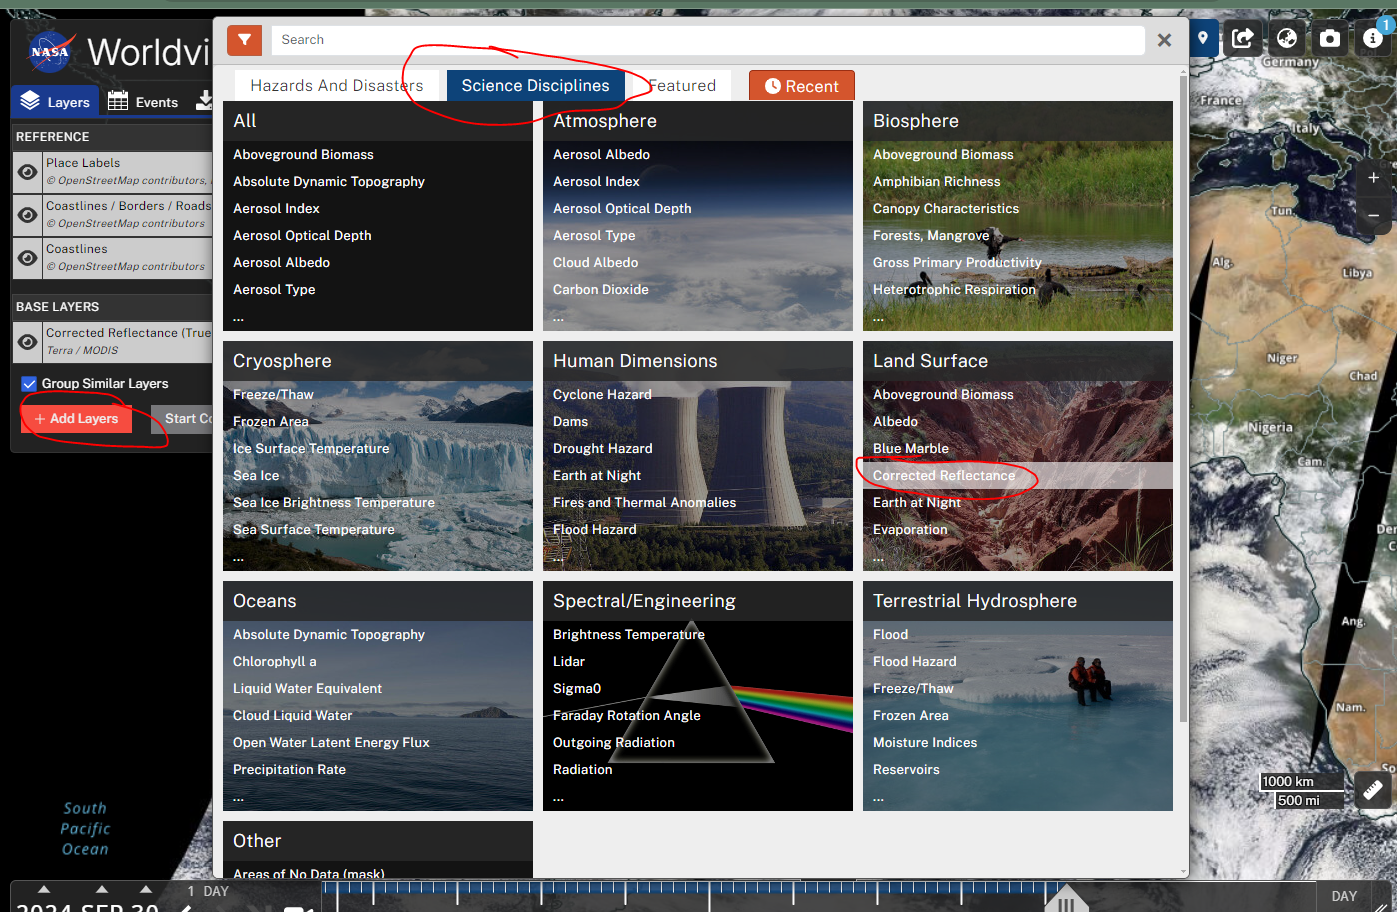Viewport: 1397px width, 912px height.
Task: Open the Events tab
Action: [144, 102]
